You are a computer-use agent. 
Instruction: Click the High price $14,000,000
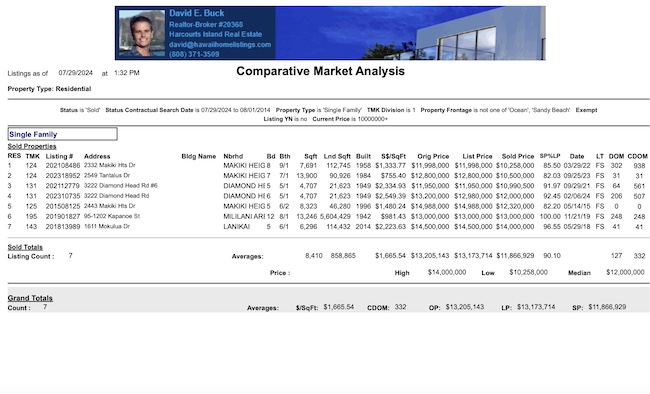point(447,272)
